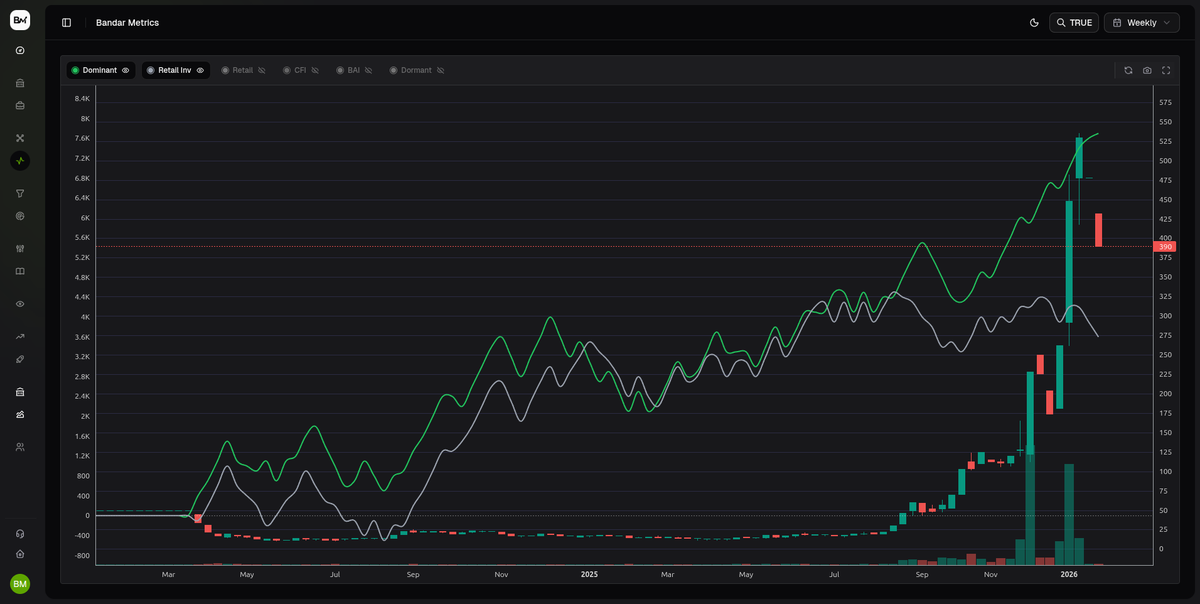Image resolution: width=1200 pixels, height=604 pixels.
Task: Click the gray Retail Inv color dot
Action: pyautogui.click(x=150, y=71)
